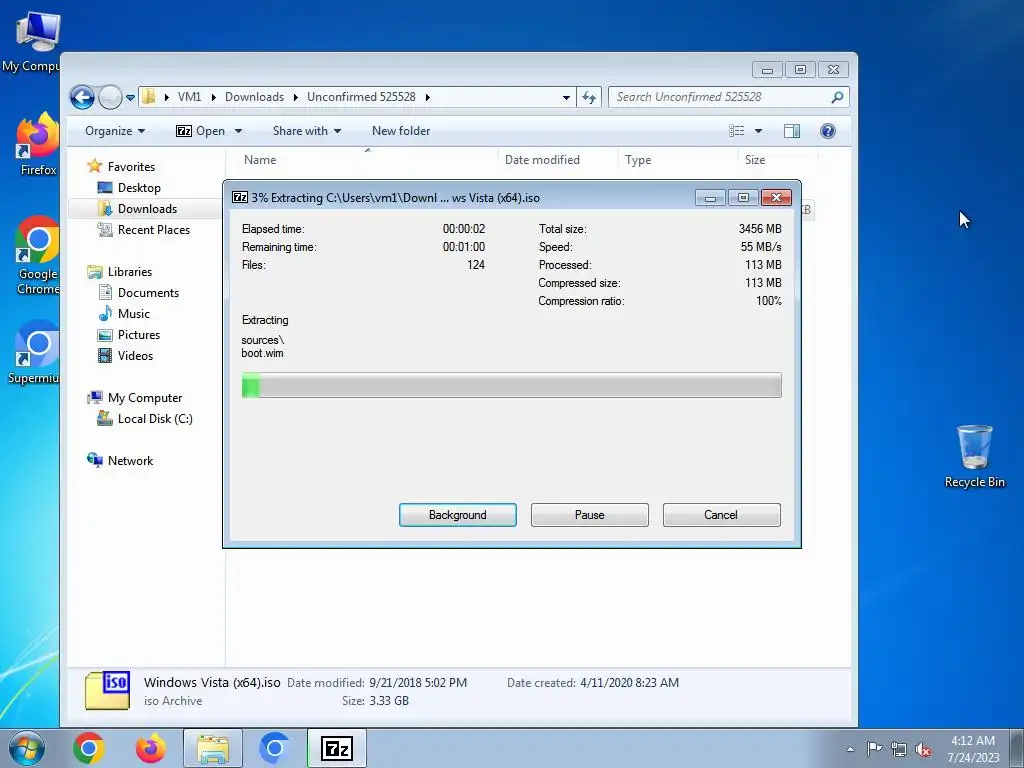Pause the extraction
This screenshot has width=1024, height=768.
(x=589, y=515)
